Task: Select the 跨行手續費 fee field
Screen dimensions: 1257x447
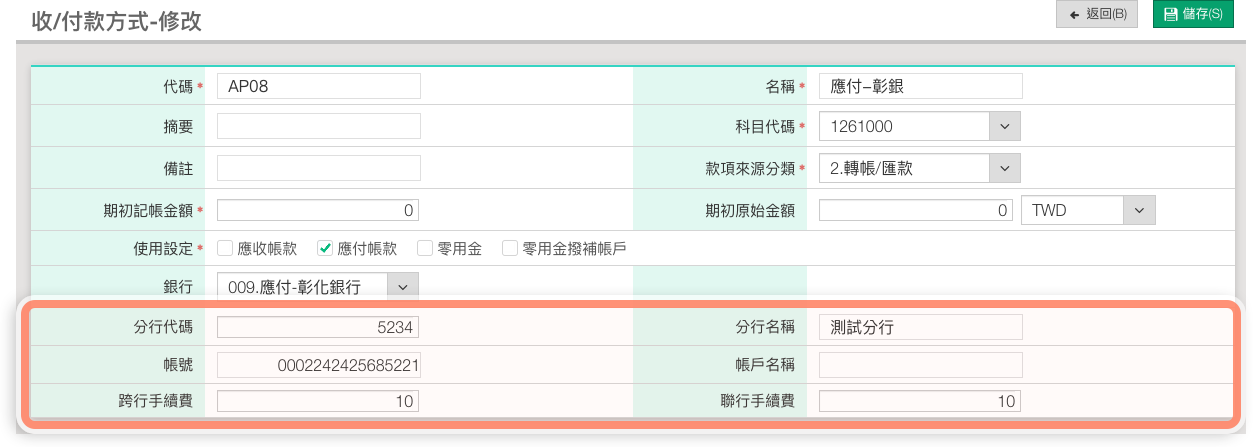Action: (318, 401)
